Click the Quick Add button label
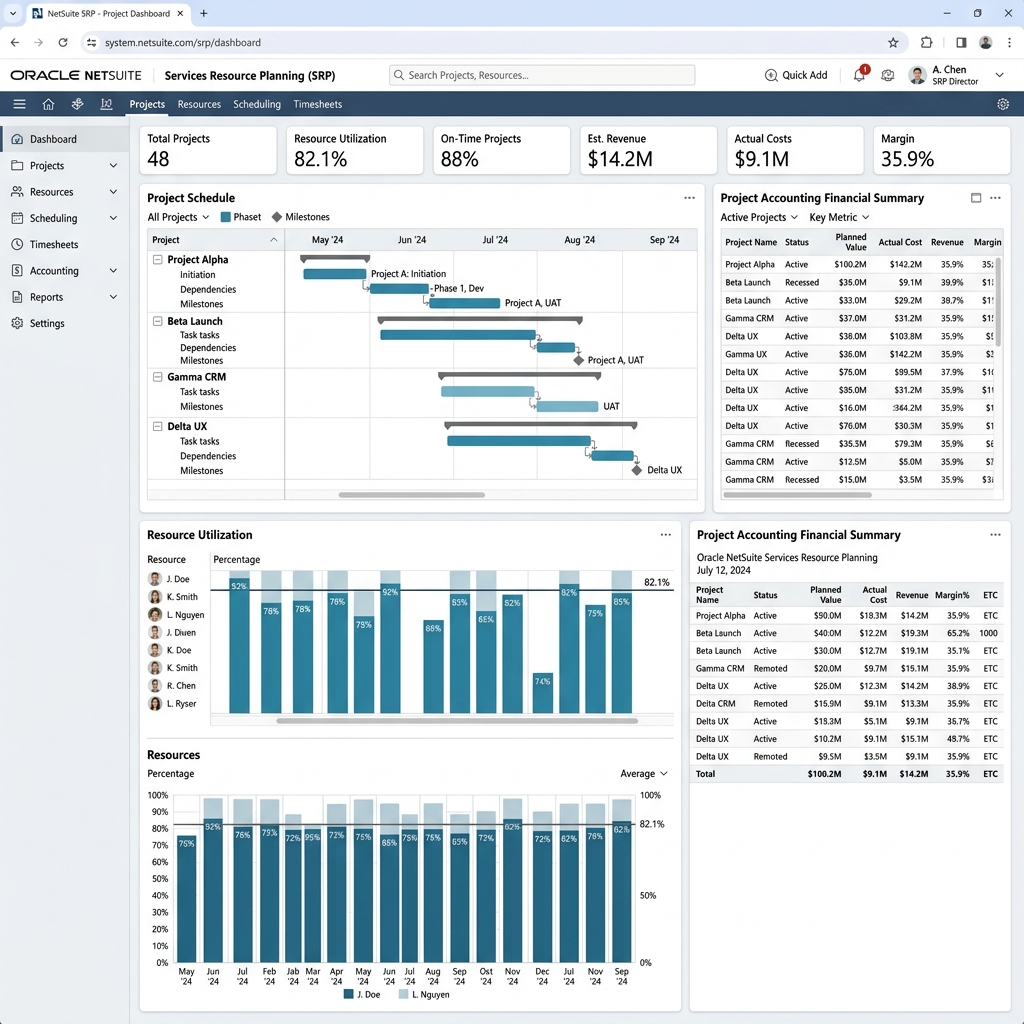The width and height of the screenshot is (1024, 1024). pos(805,75)
